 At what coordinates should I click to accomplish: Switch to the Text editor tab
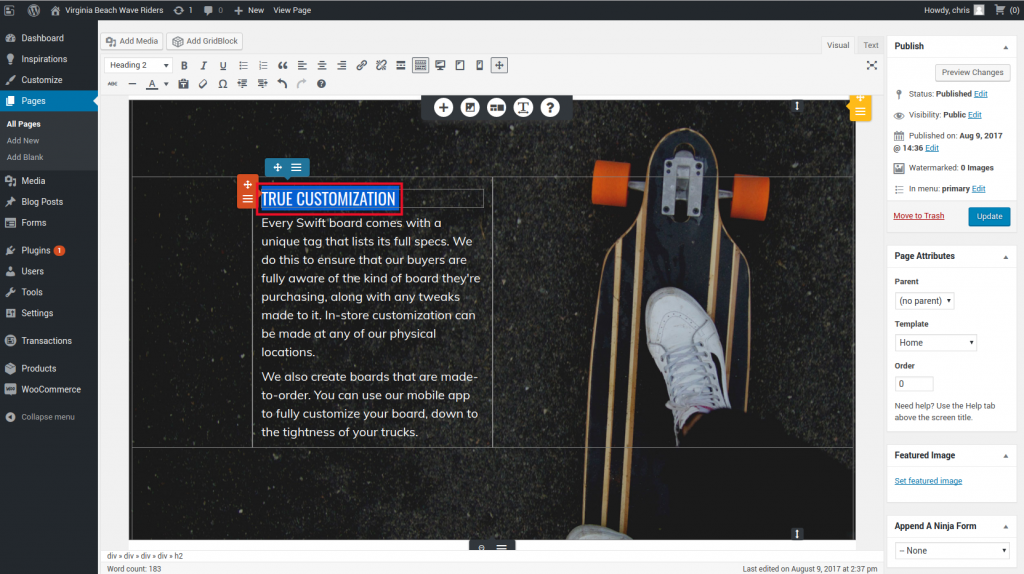click(x=871, y=45)
